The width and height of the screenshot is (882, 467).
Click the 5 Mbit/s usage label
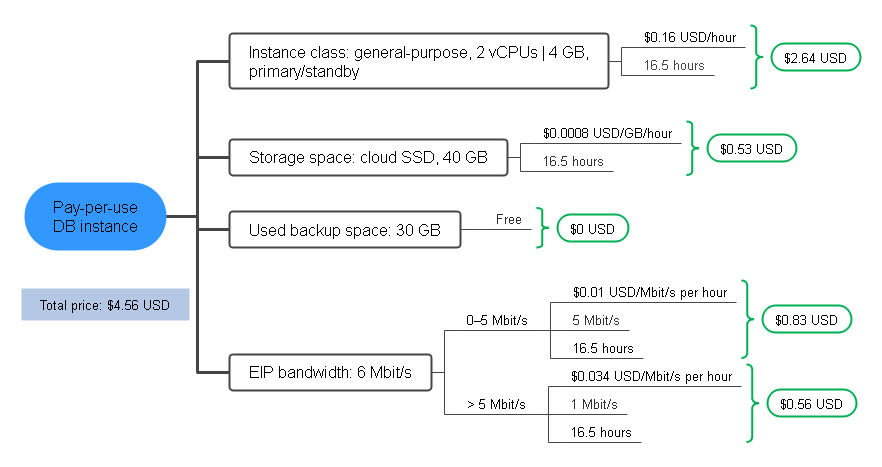click(596, 320)
